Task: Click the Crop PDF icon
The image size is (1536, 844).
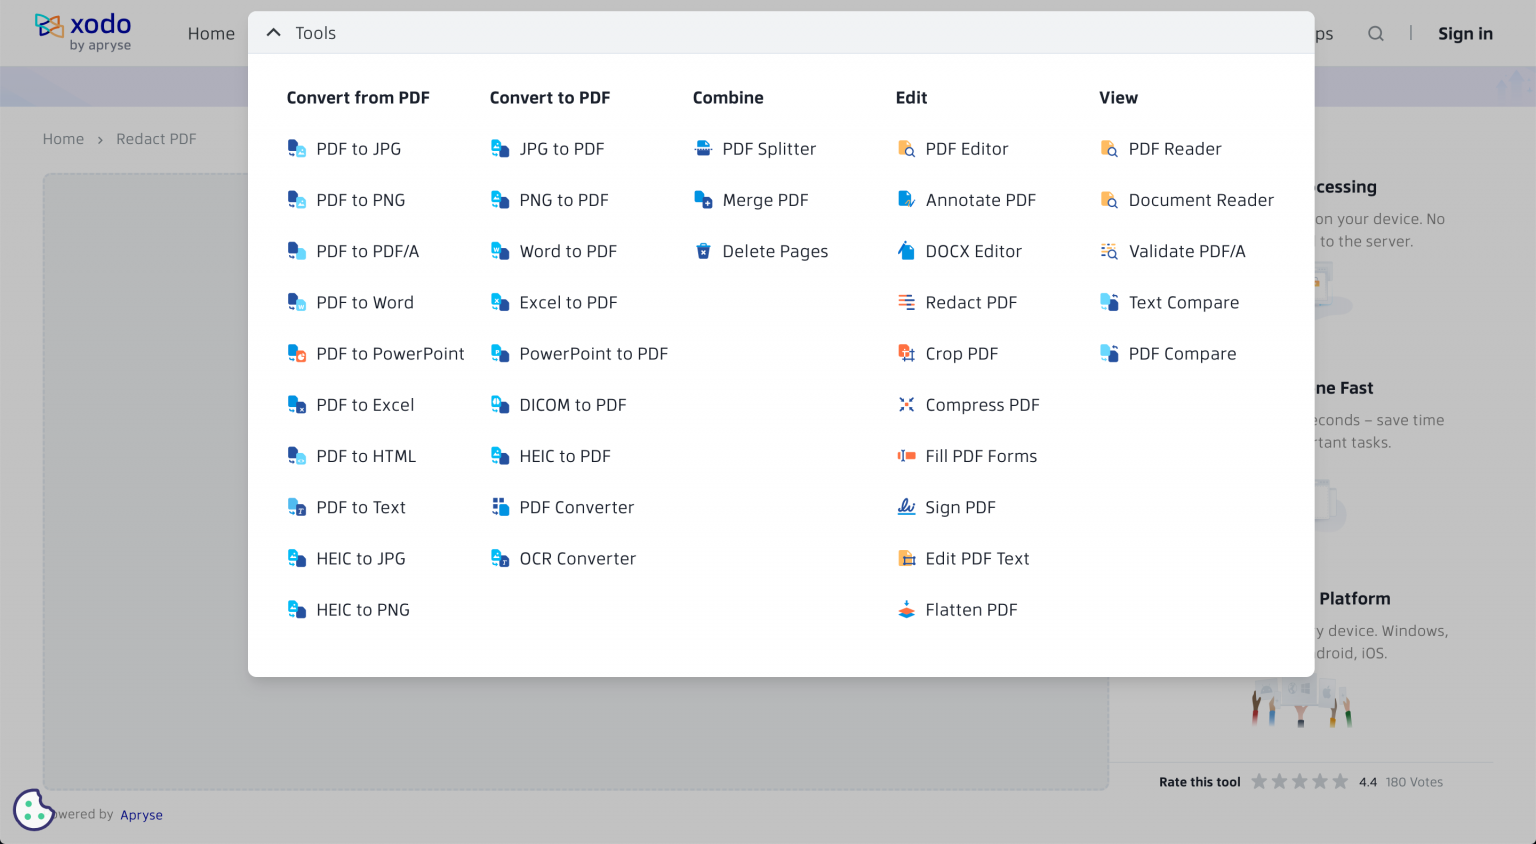Action: click(906, 353)
